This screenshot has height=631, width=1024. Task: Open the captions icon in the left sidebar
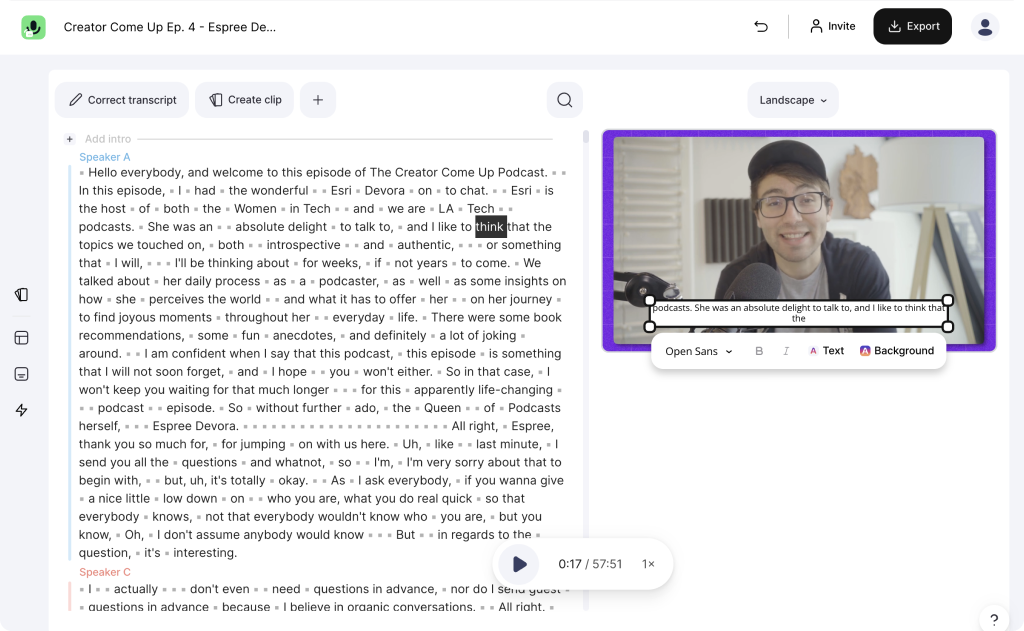tap(22, 374)
